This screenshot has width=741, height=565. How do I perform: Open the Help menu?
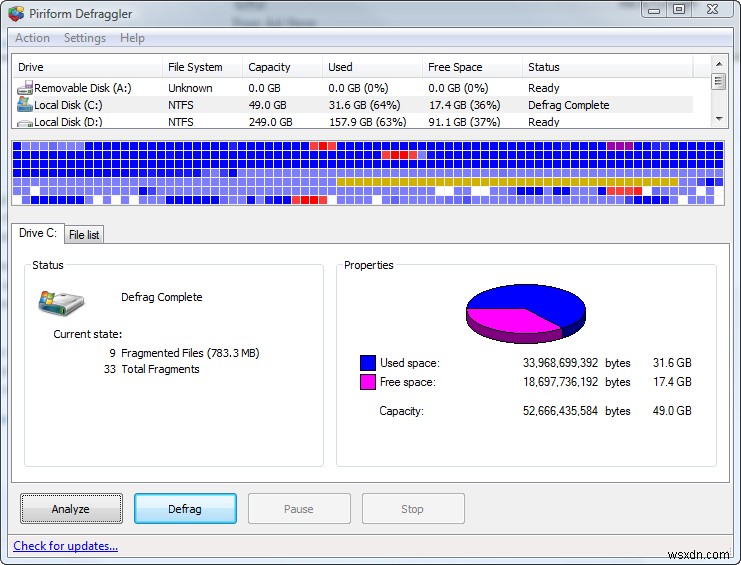(132, 38)
